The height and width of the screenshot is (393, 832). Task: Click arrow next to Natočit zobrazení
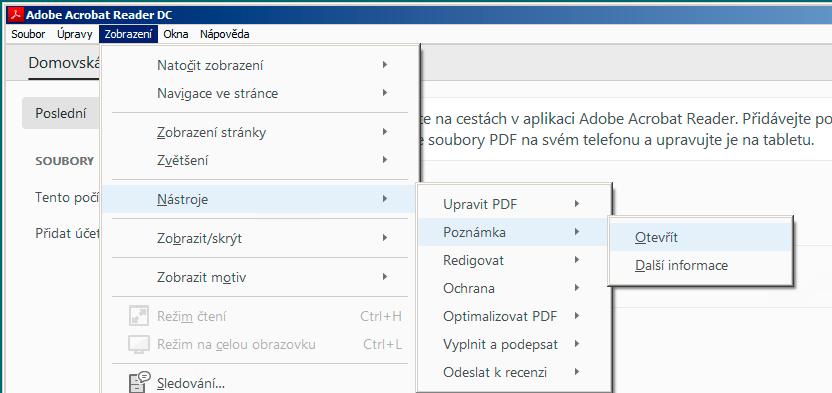tap(385, 65)
